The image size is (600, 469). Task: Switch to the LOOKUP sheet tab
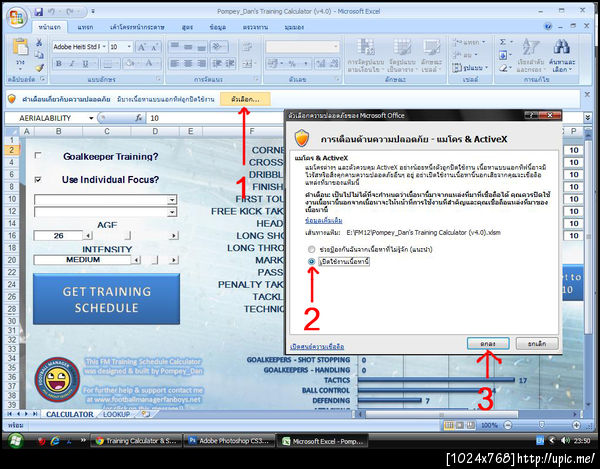(116, 414)
